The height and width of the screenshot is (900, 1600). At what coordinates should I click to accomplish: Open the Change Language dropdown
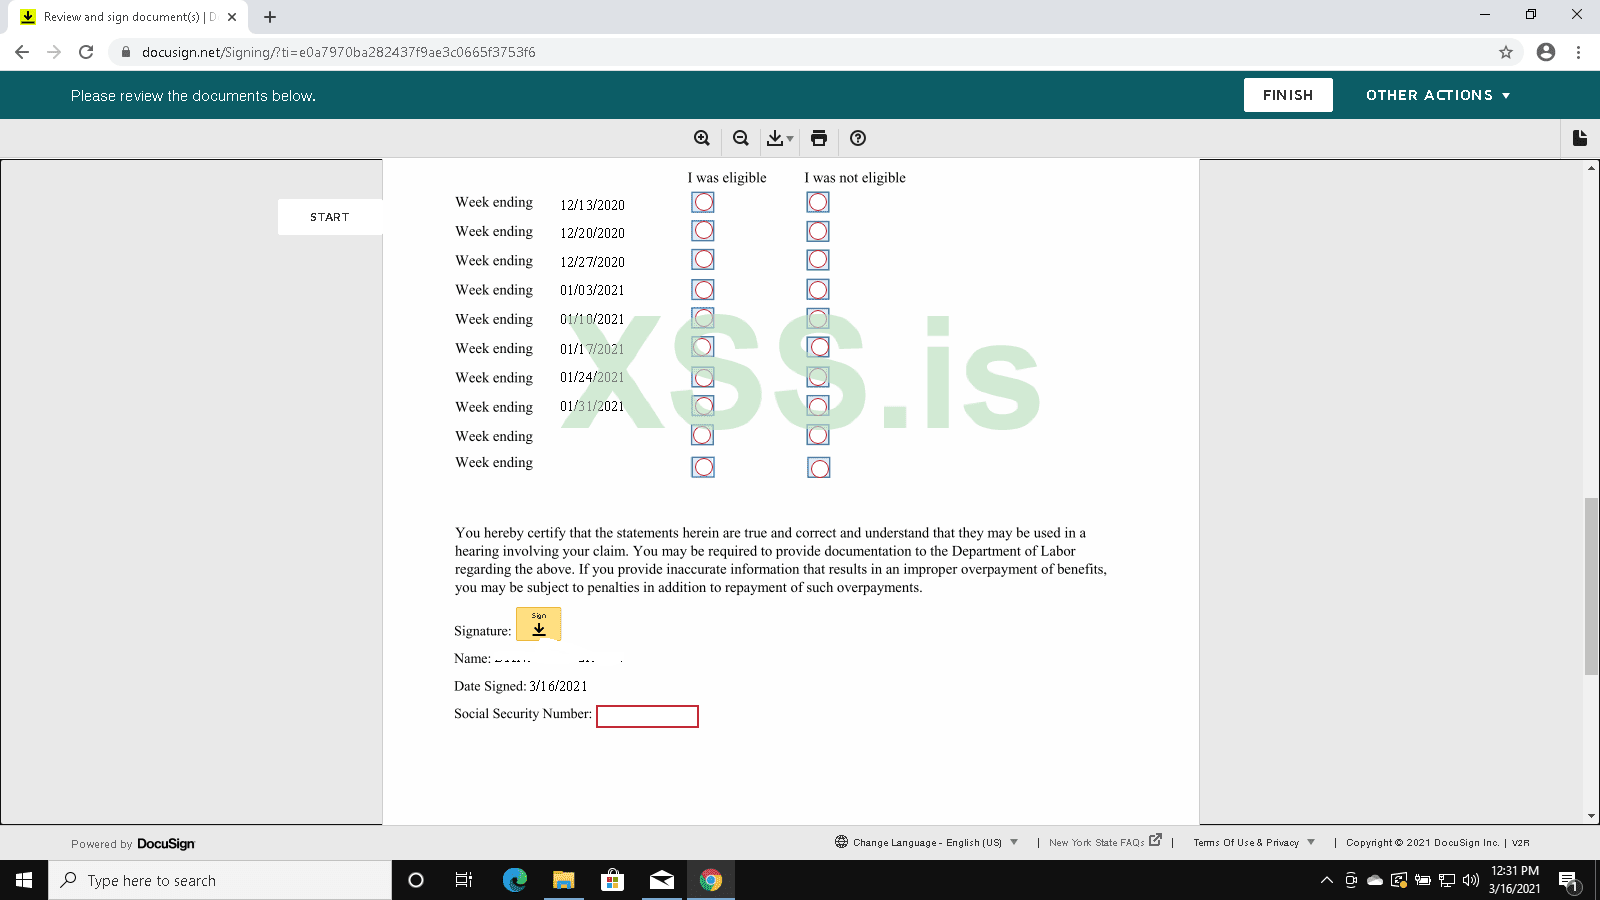tap(927, 842)
